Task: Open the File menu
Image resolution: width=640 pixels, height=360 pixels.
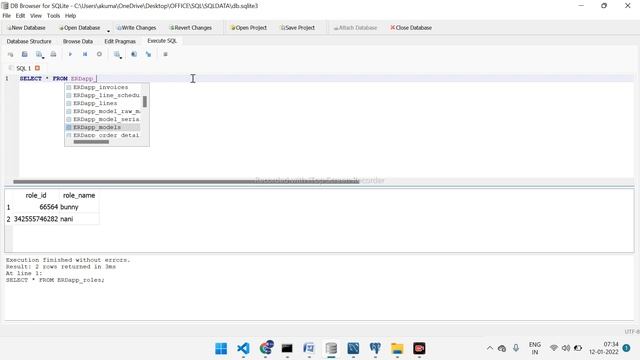Action: tap(7, 16)
